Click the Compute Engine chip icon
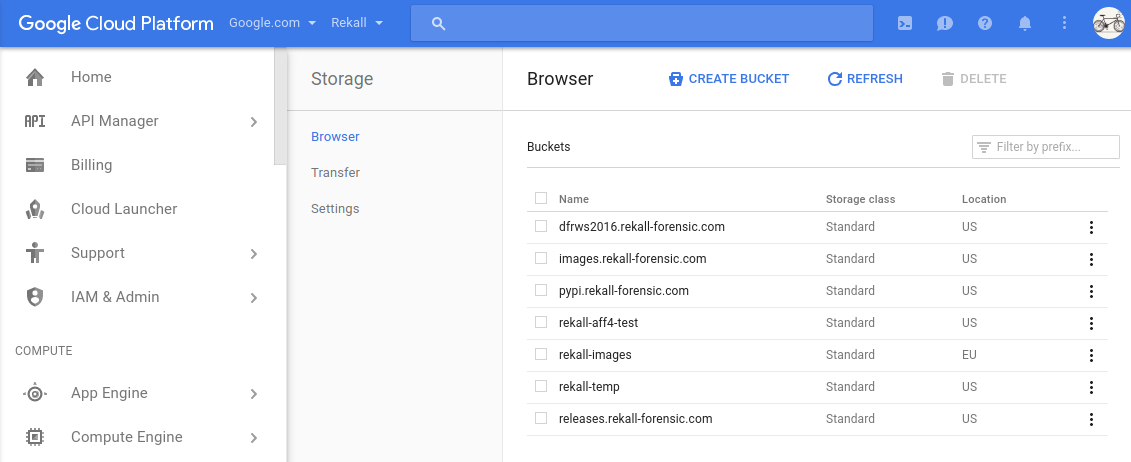 35,437
